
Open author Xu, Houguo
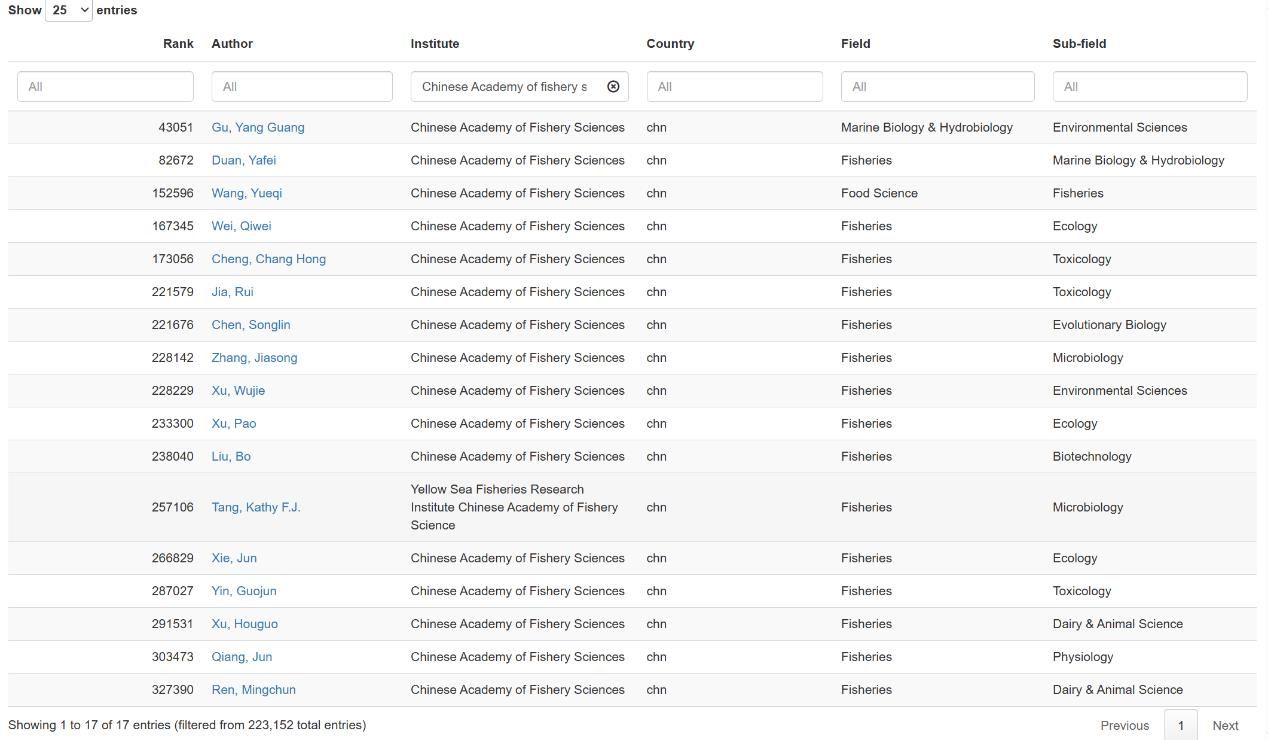point(245,624)
